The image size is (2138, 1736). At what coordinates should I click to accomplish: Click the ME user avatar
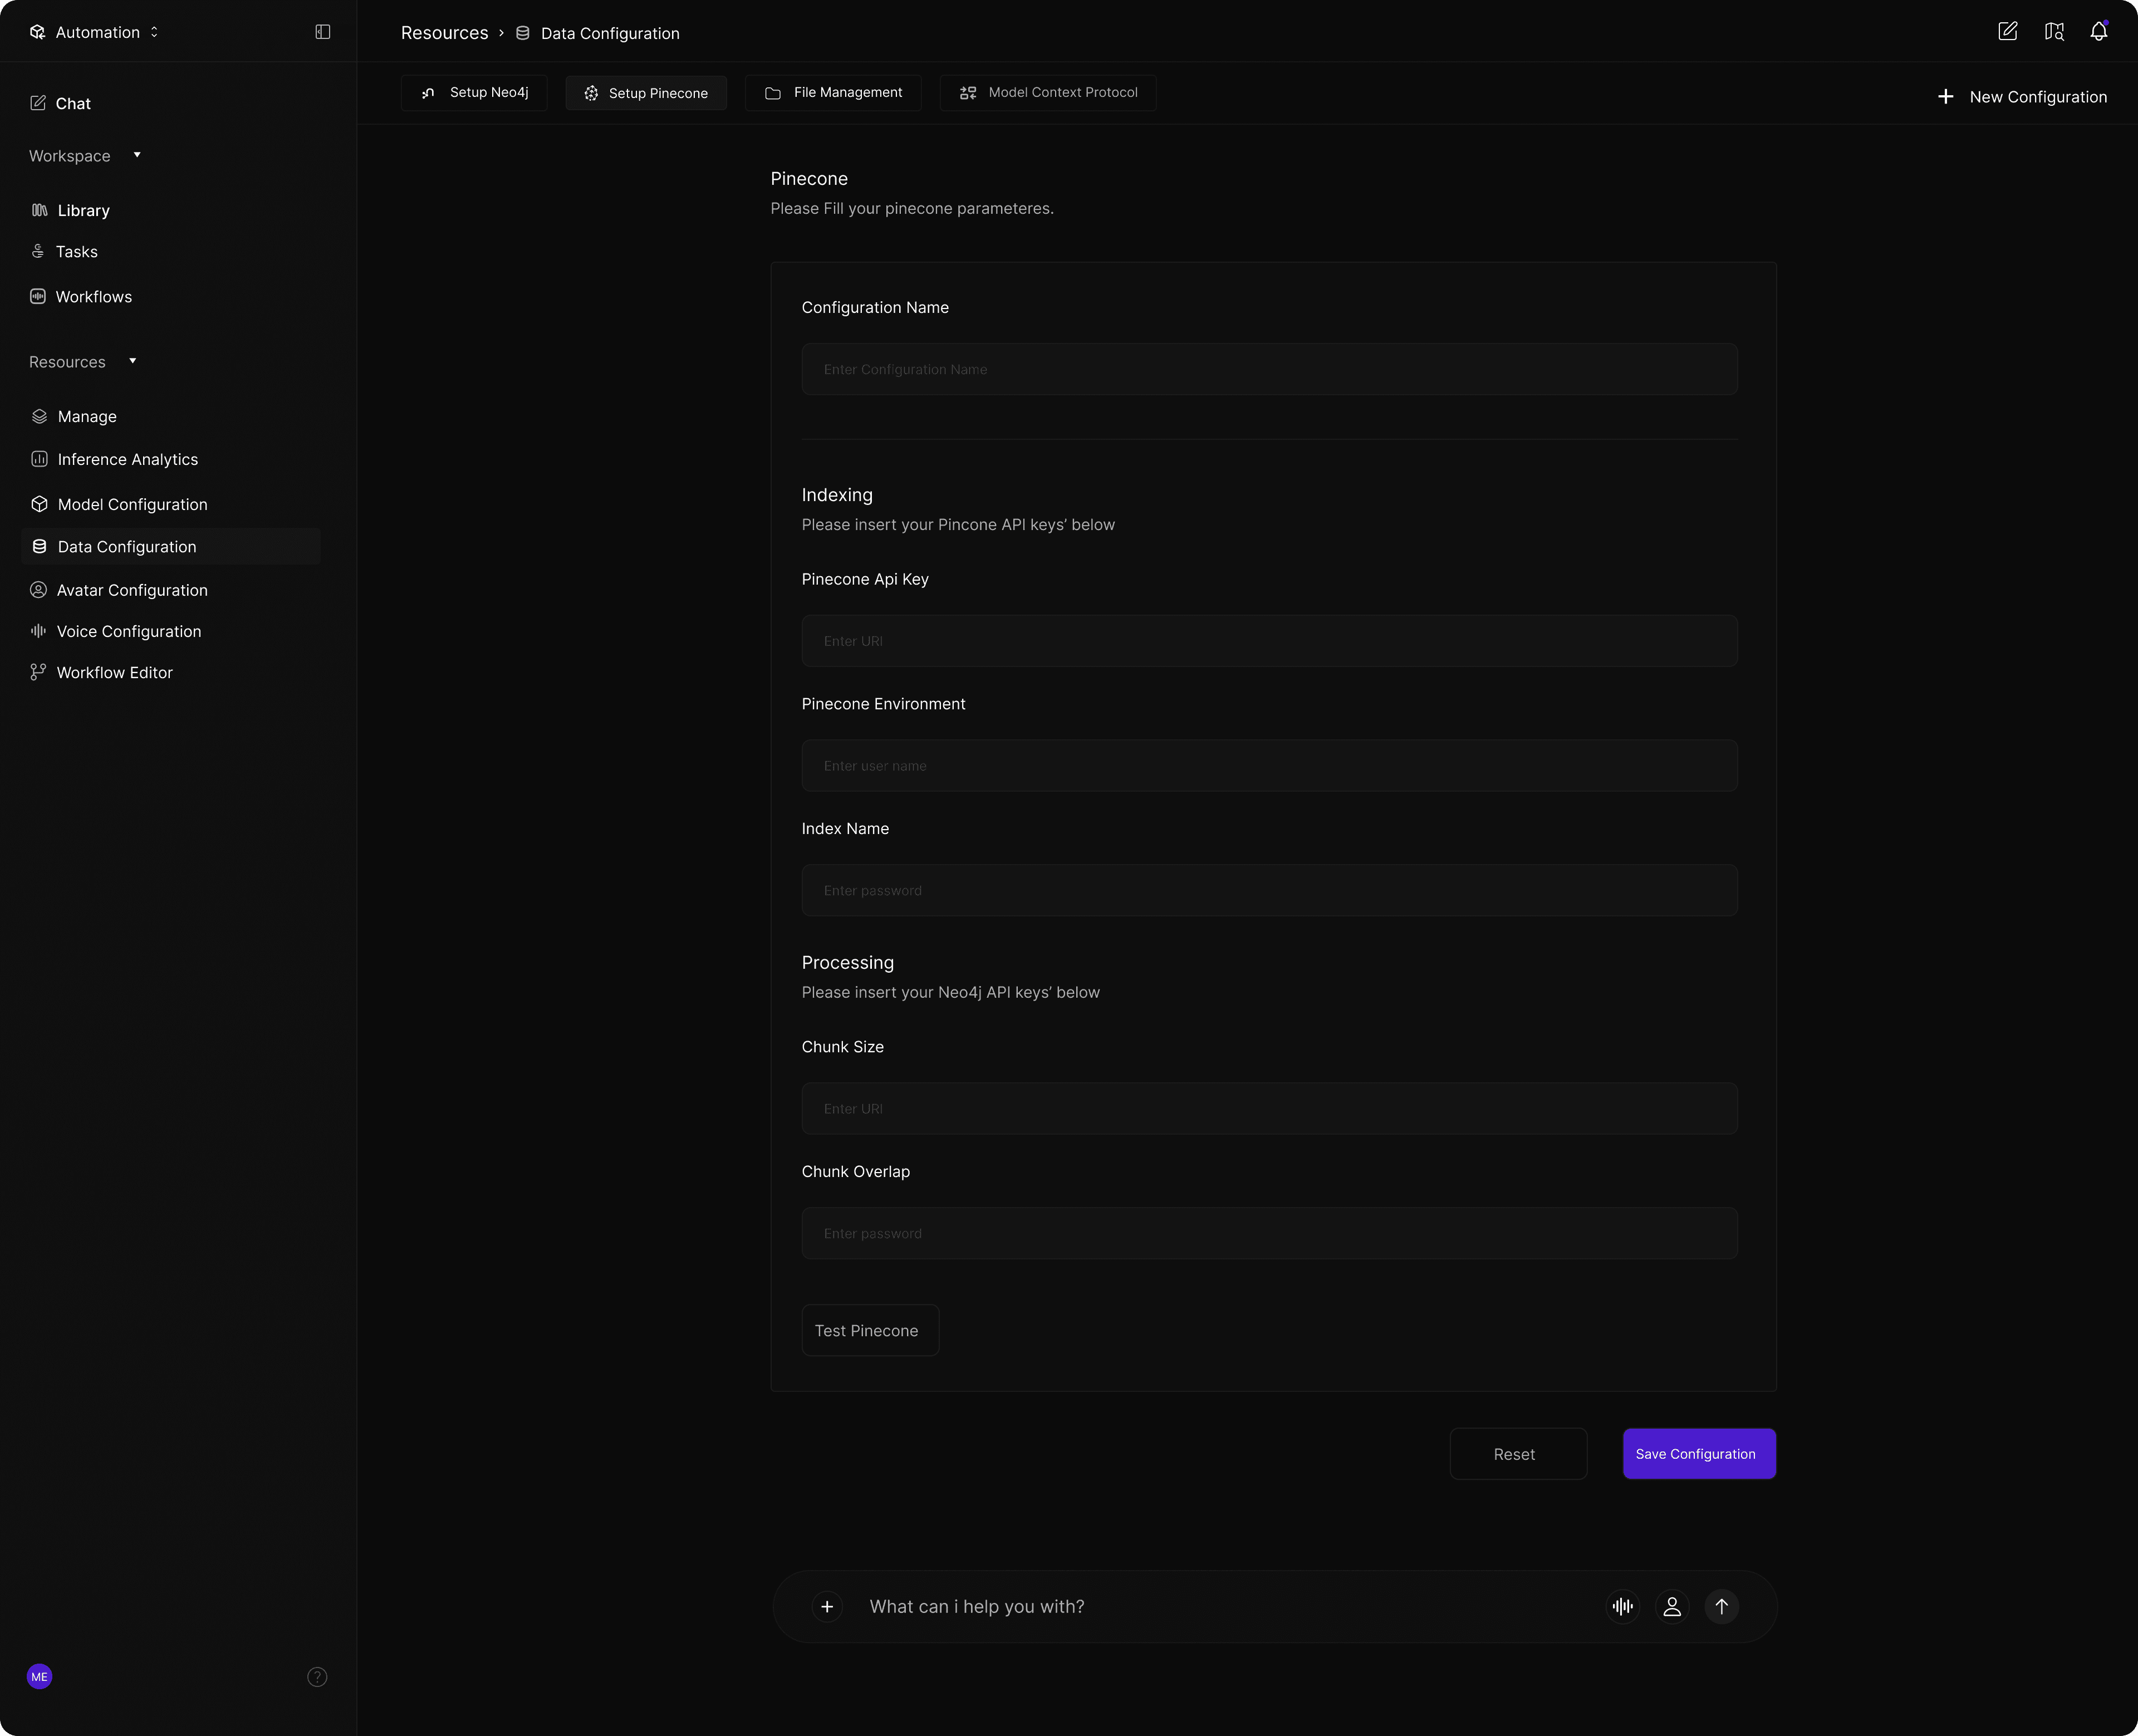pyautogui.click(x=39, y=1677)
